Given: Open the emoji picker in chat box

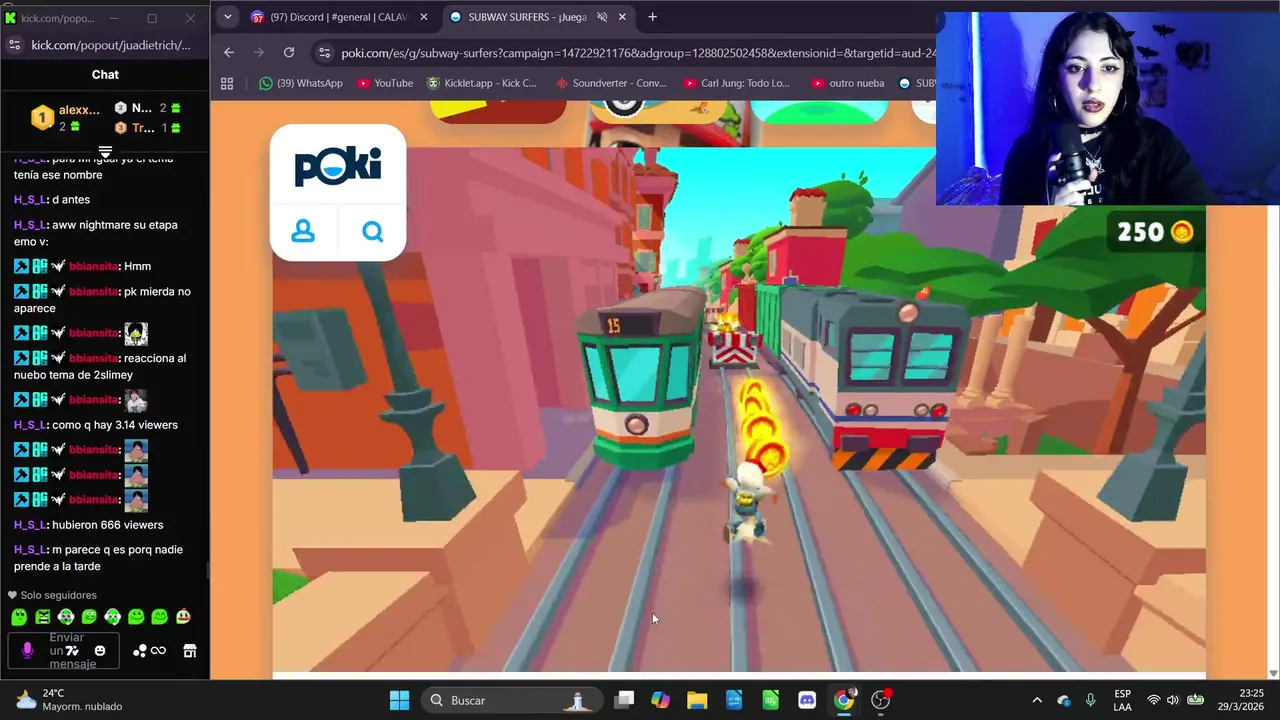Looking at the screenshot, I should (x=100, y=651).
